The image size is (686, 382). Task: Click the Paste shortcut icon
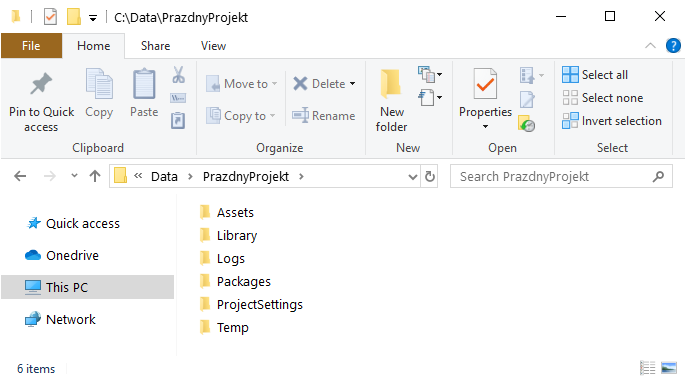[x=178, y=120]
